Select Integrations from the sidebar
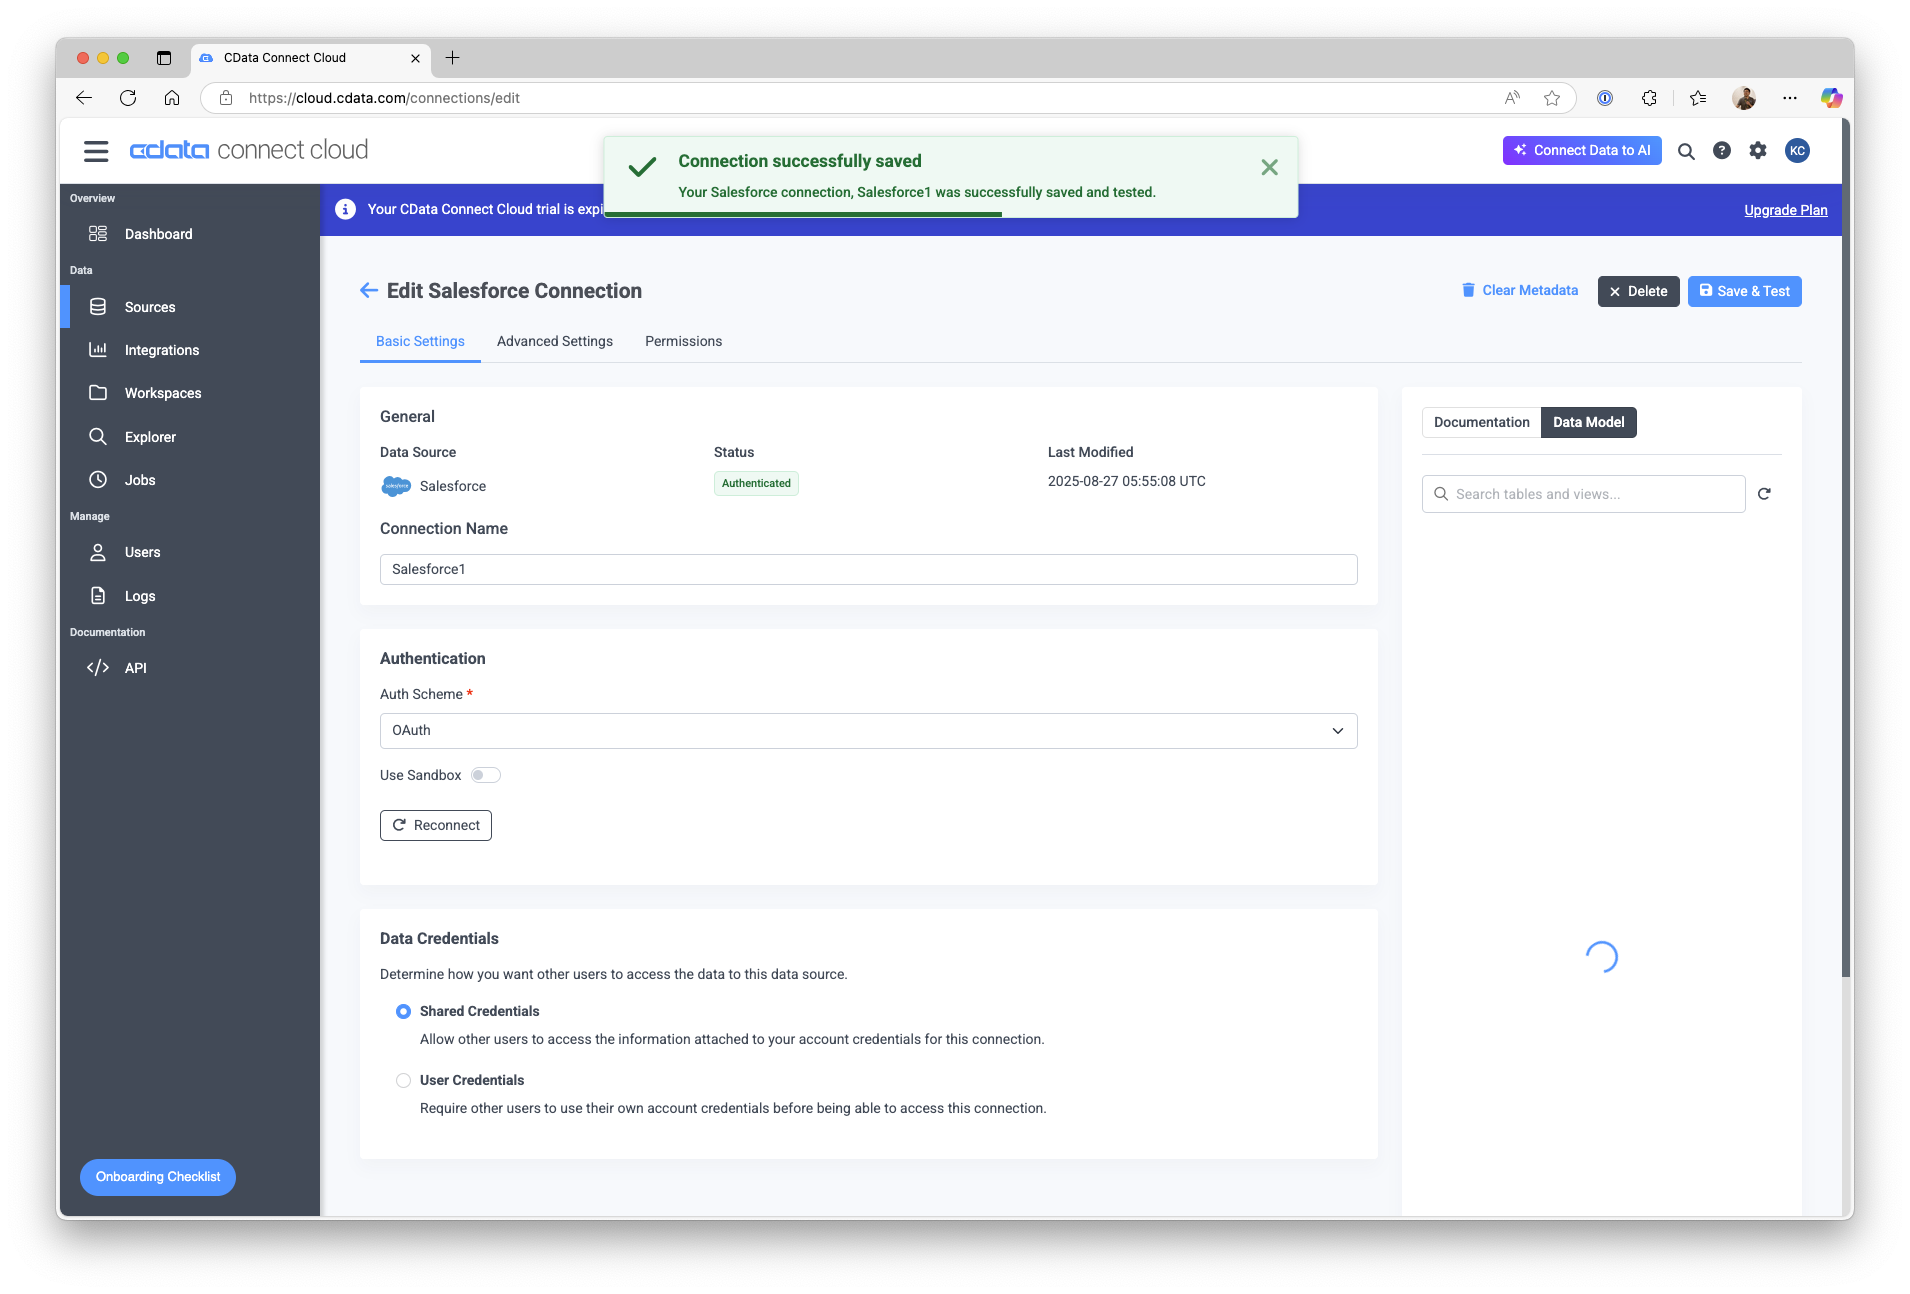This screenshot has height=1294, width=1910. point(161,350)
